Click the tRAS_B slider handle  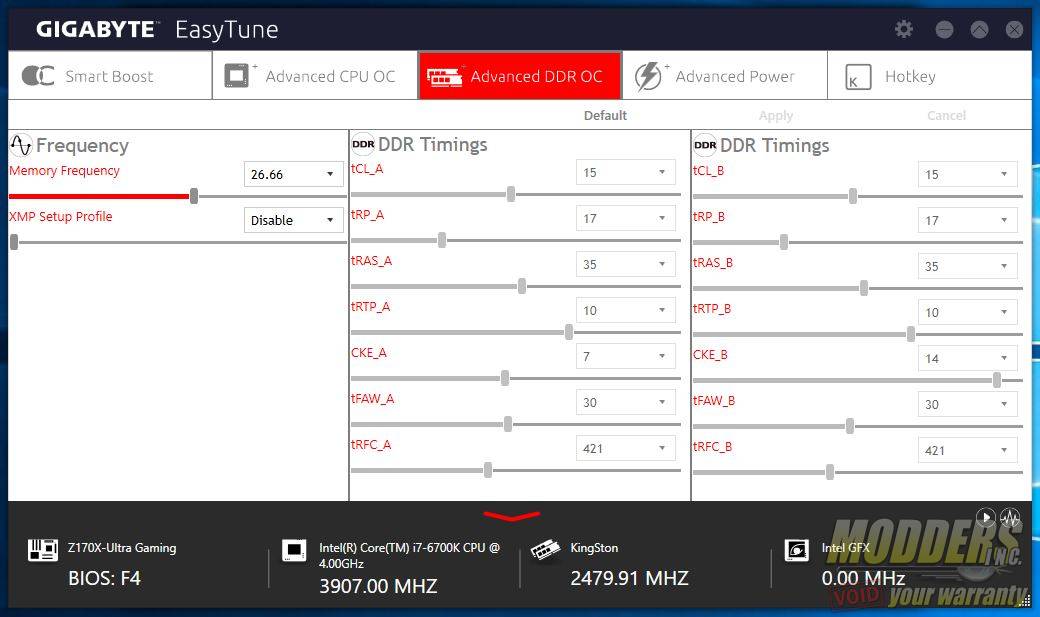pyautogui.click(x=864, y=288)
